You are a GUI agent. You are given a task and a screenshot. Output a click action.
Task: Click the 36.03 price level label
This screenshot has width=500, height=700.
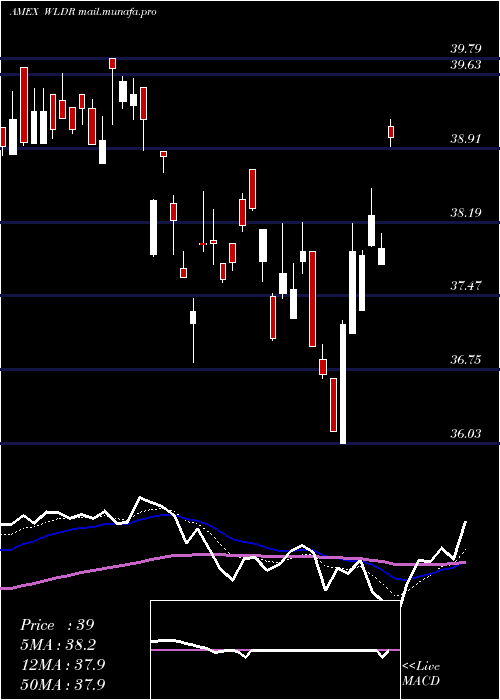pyautogui.click(x=466, y=433)
